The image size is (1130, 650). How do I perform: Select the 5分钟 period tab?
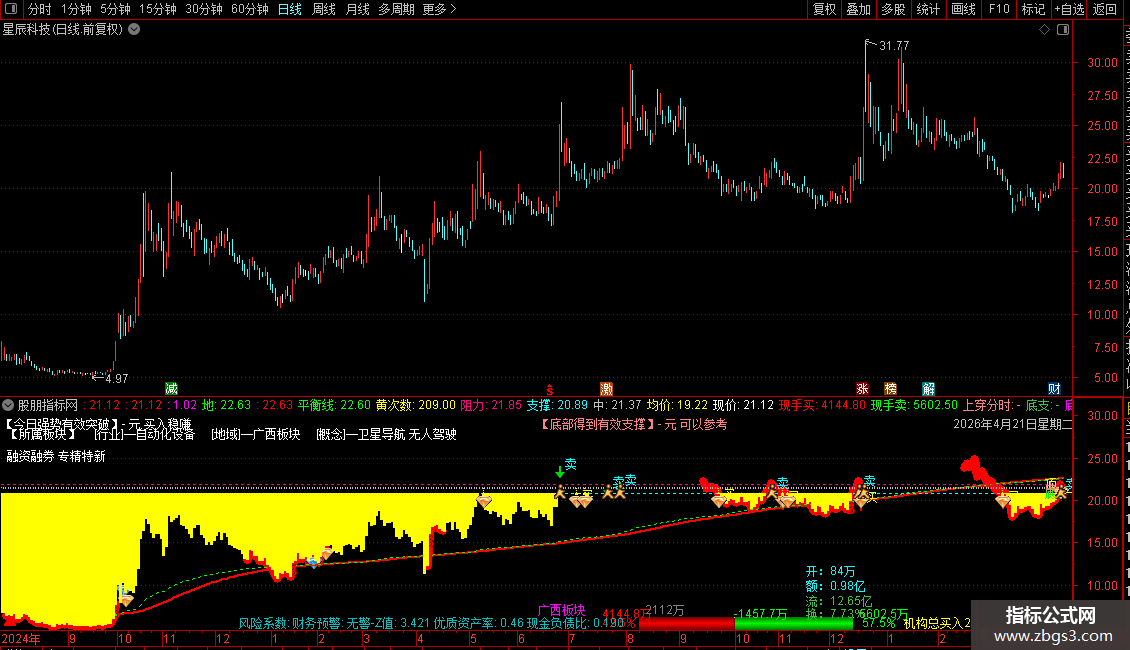[115, 9]
